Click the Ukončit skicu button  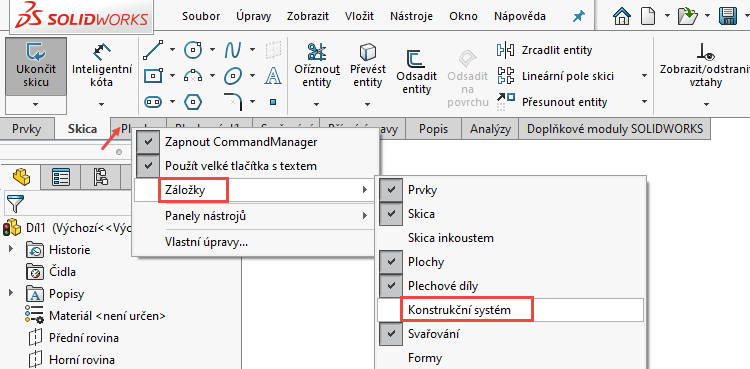[x=36, y=66]
